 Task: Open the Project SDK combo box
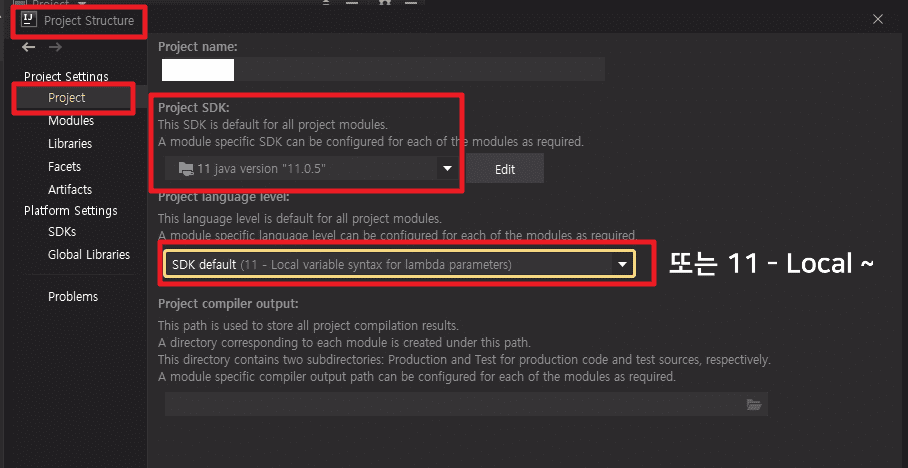click(x=311, y=169)
